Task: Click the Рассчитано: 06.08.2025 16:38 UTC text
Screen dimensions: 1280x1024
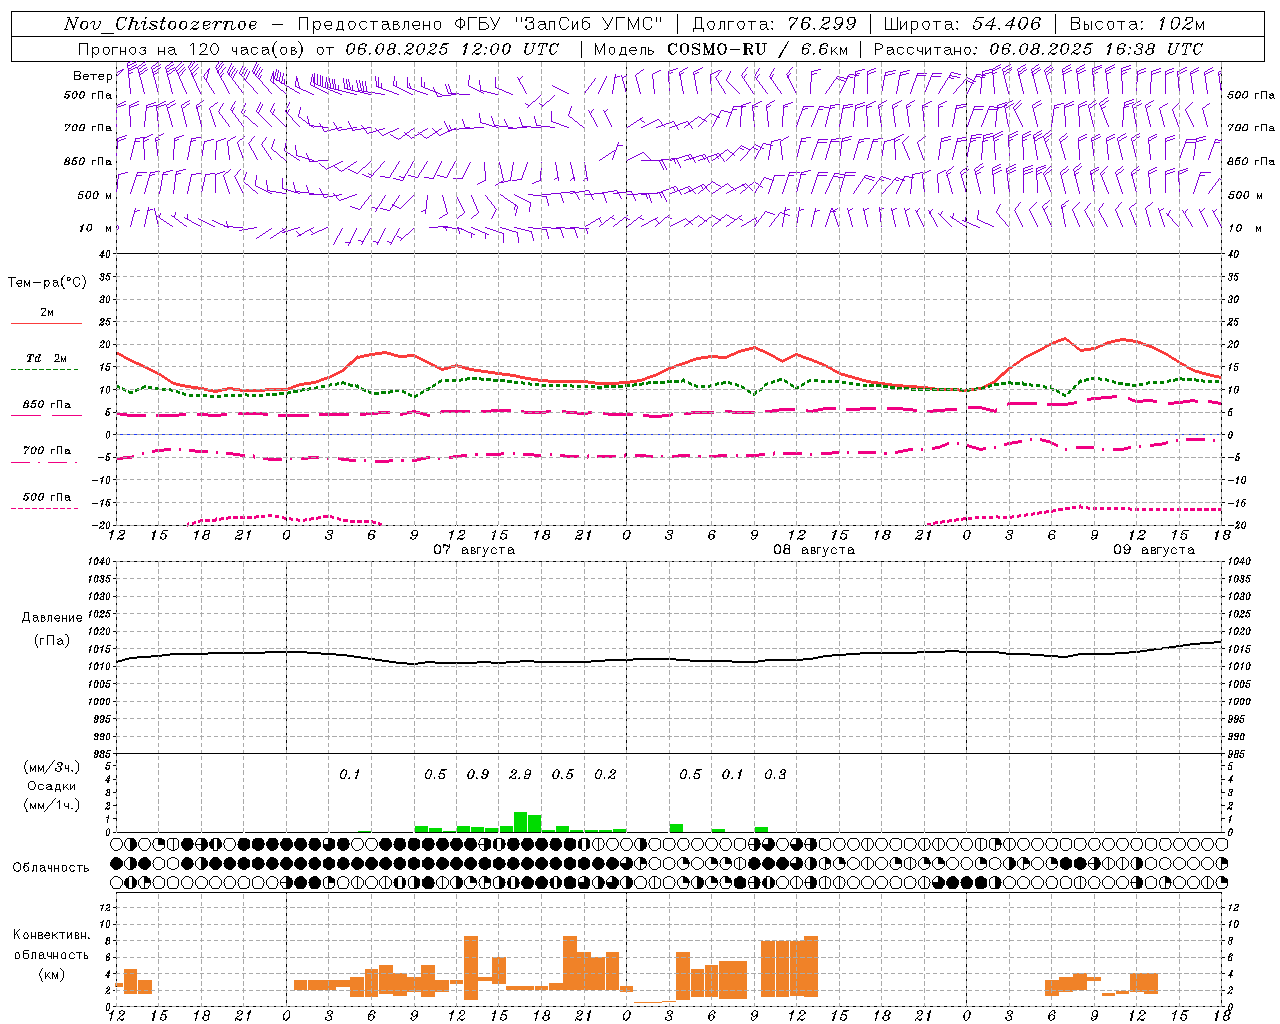Action: pyautogui.click(x=1038, y=49)
